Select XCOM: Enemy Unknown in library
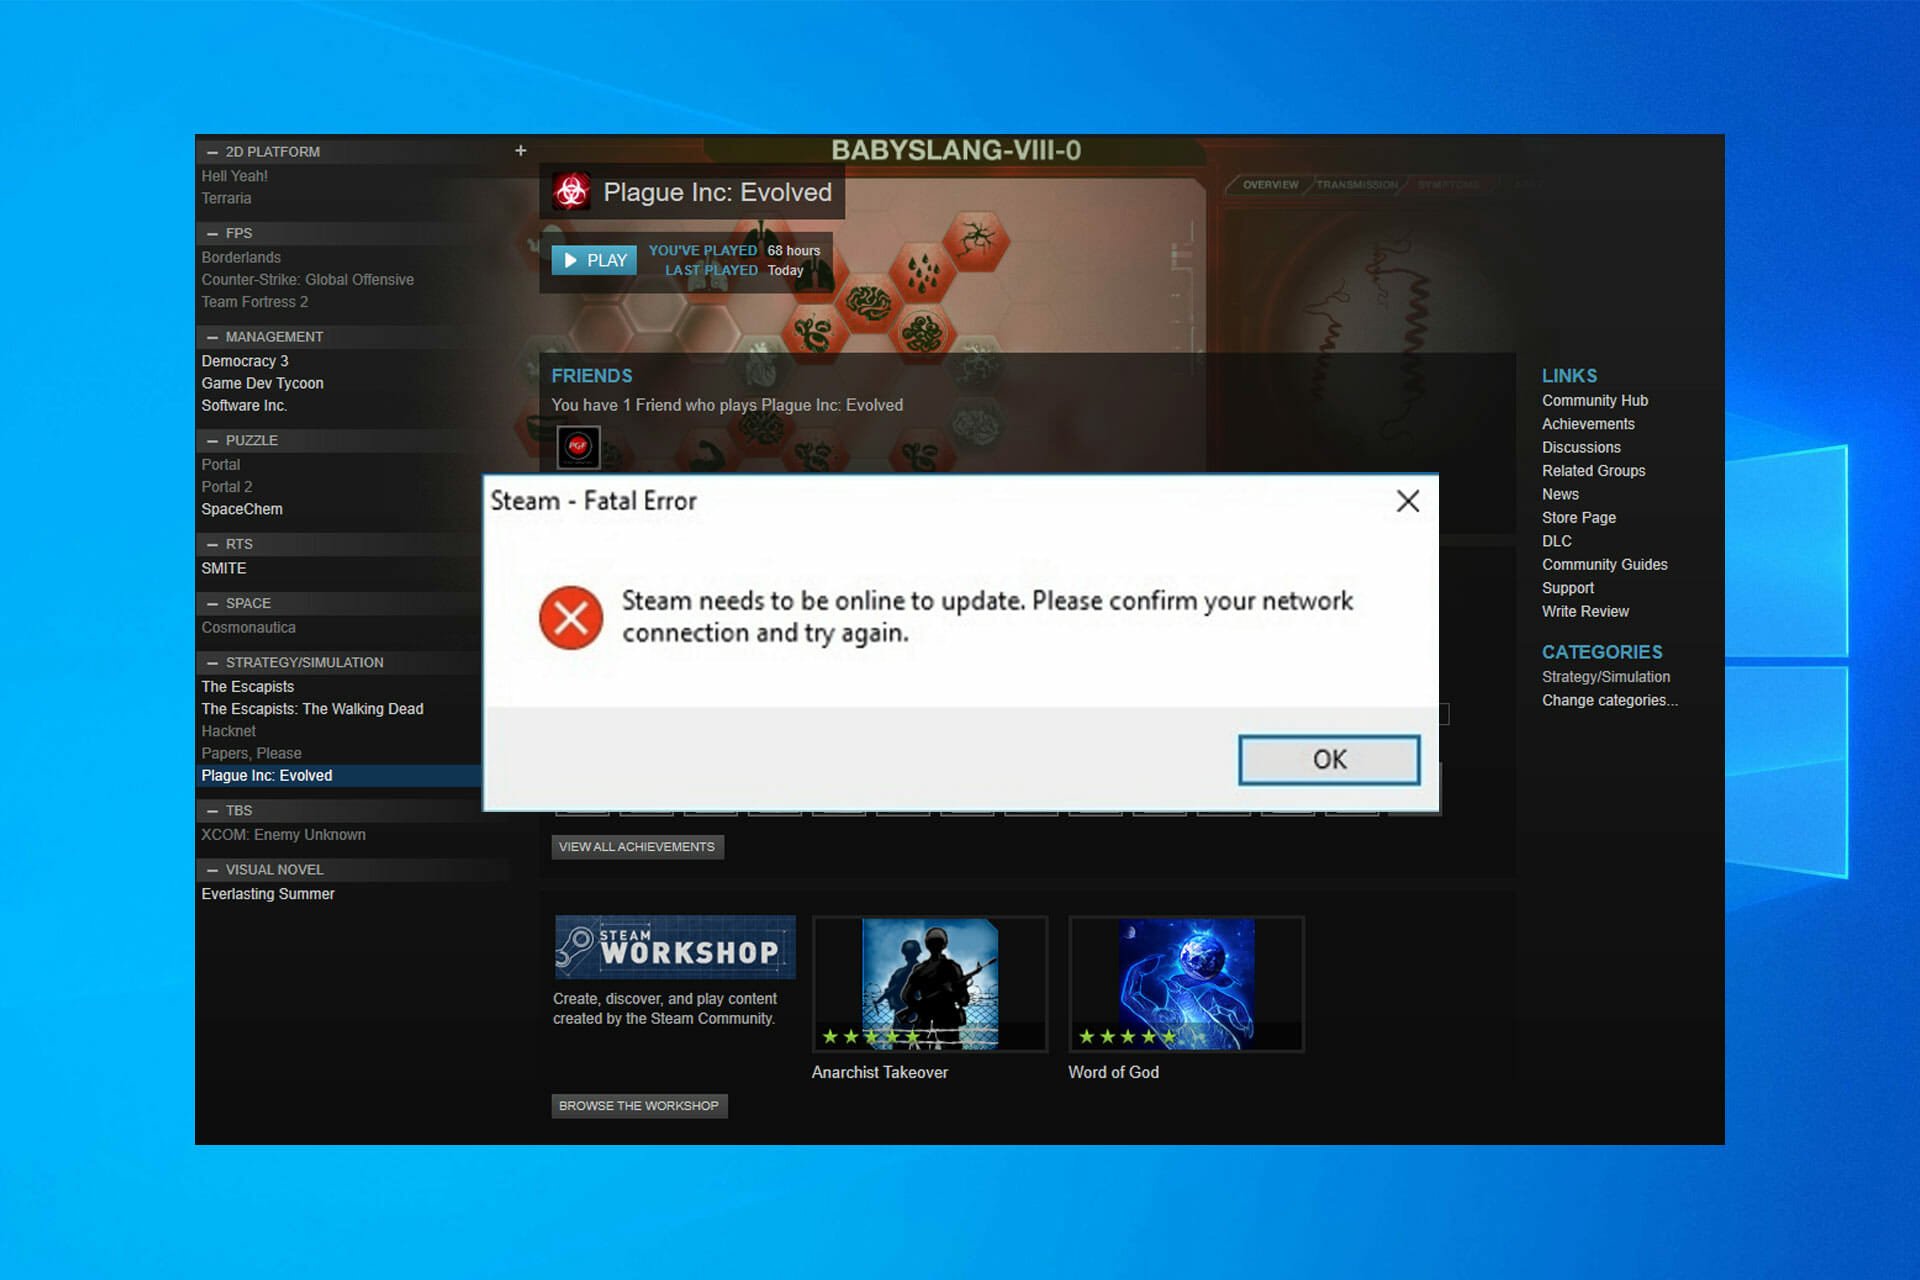Viewport: 1920px width, 1280px height. [284, 835]
